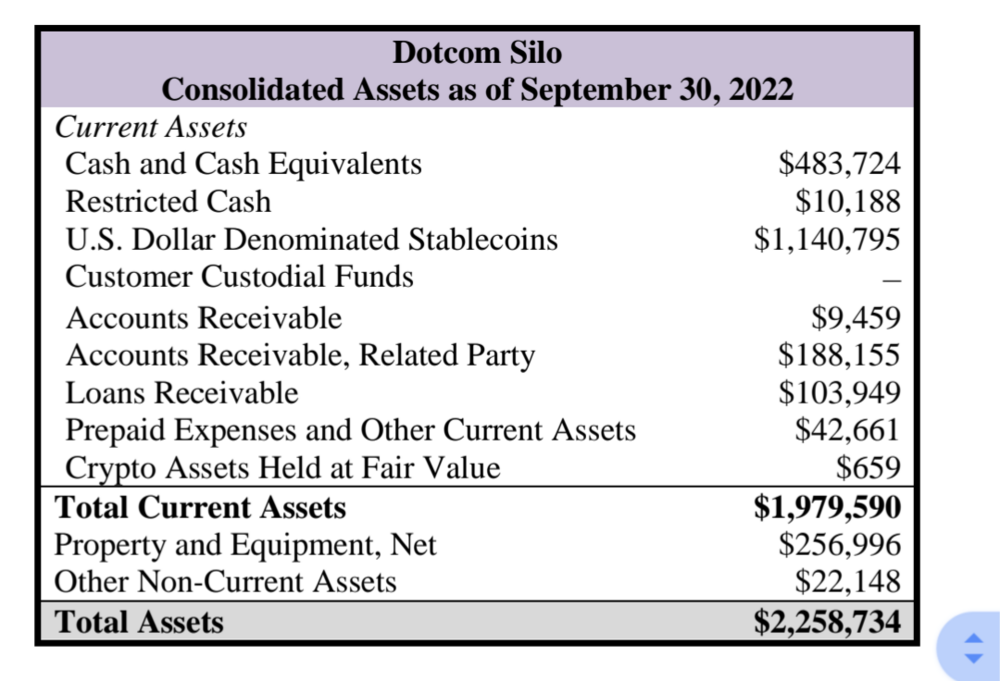1000x681 pixels.
Task: Select Crypto Assets Held at Fair Value
Action: (x=282, y=467)
